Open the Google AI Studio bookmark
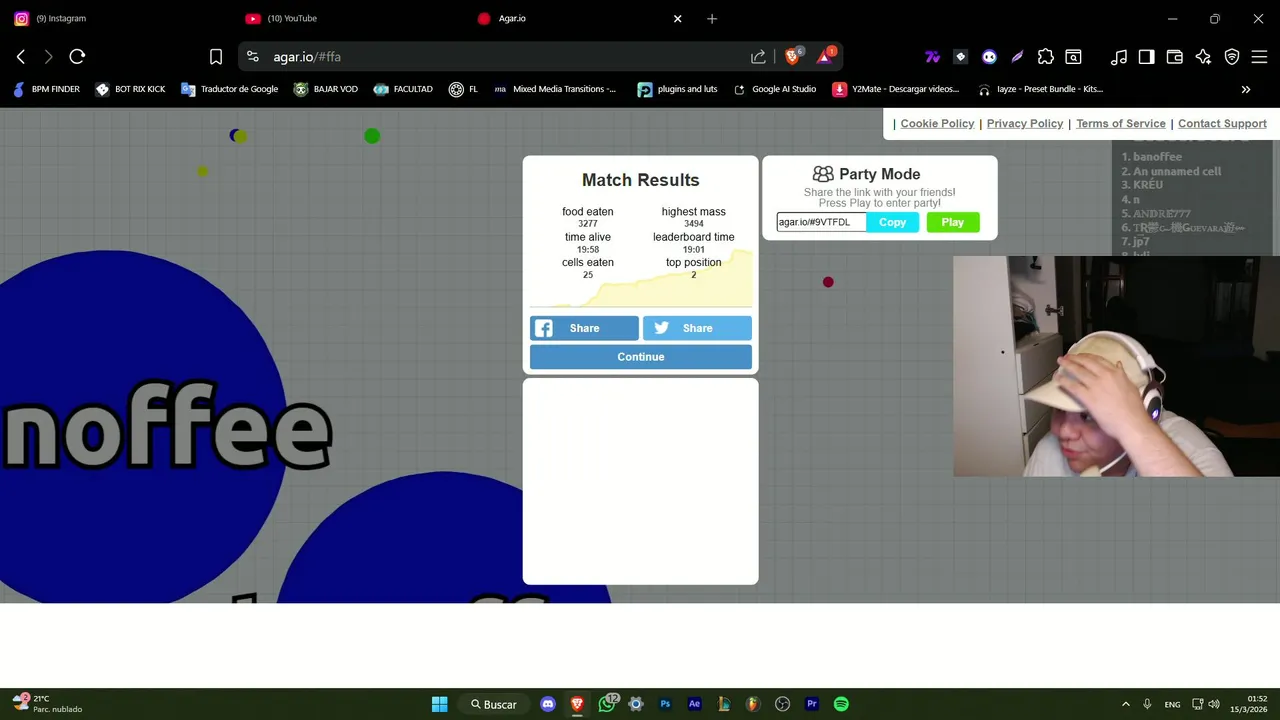 click(774, 89)
